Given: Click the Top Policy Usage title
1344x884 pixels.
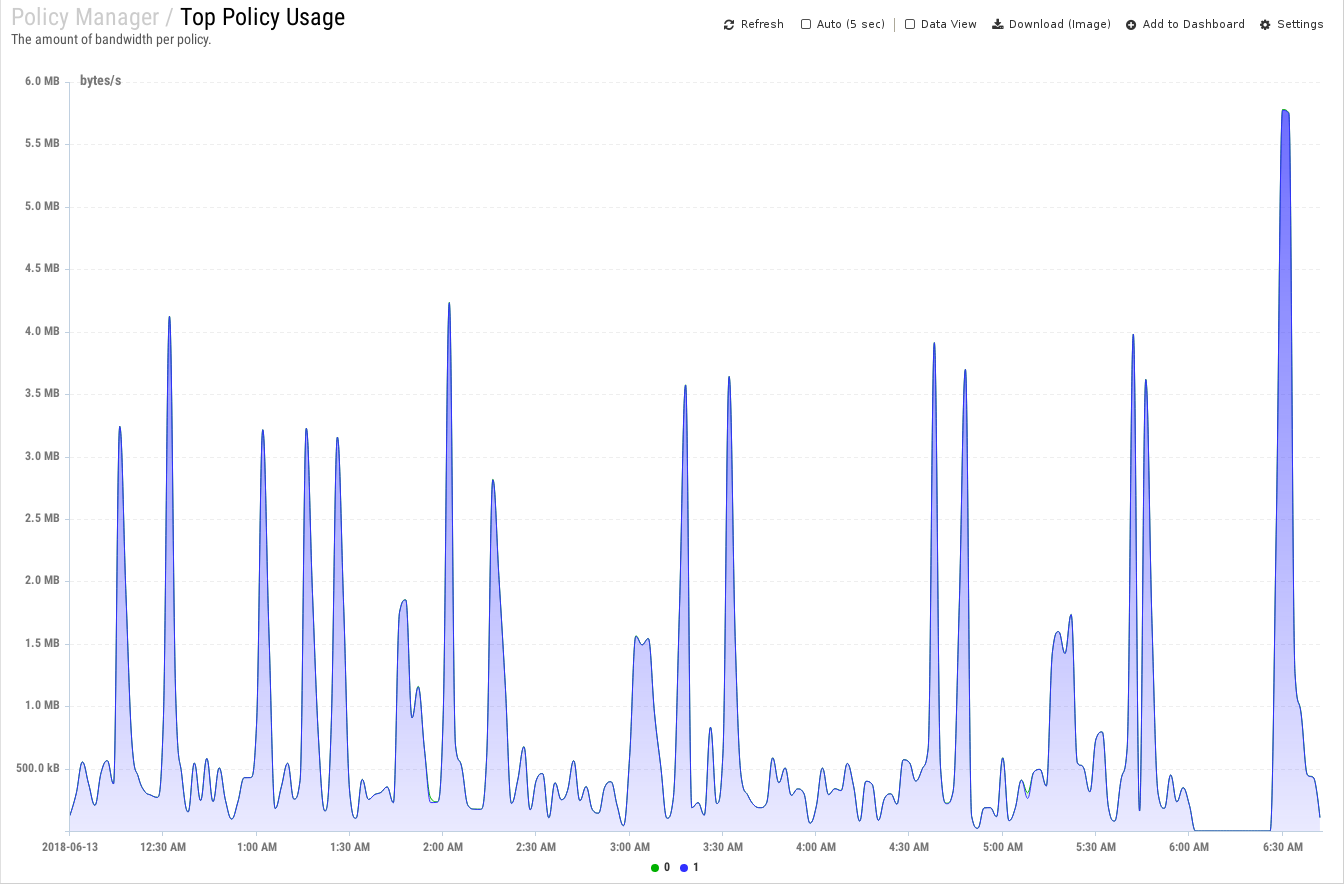Looking at the screenshot, I should coord(263,17).
